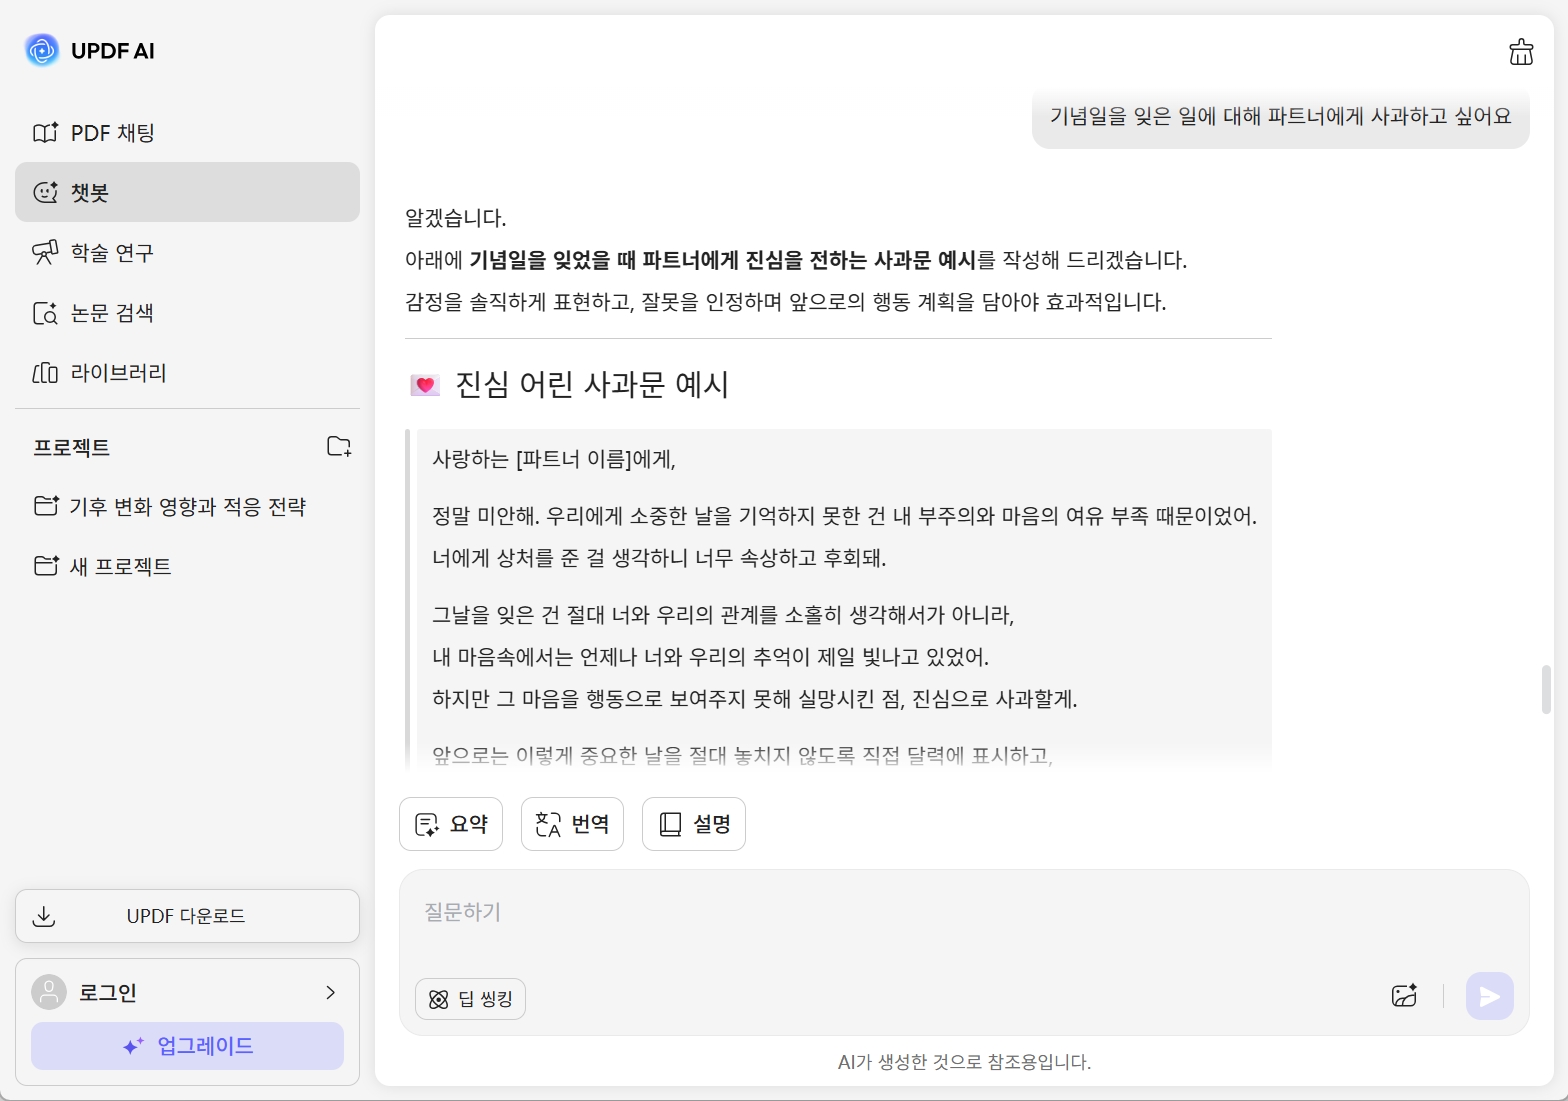Open the 새 프로젝트 folder item
The width and height of the screenshot is (1568, 1101).
120,567
